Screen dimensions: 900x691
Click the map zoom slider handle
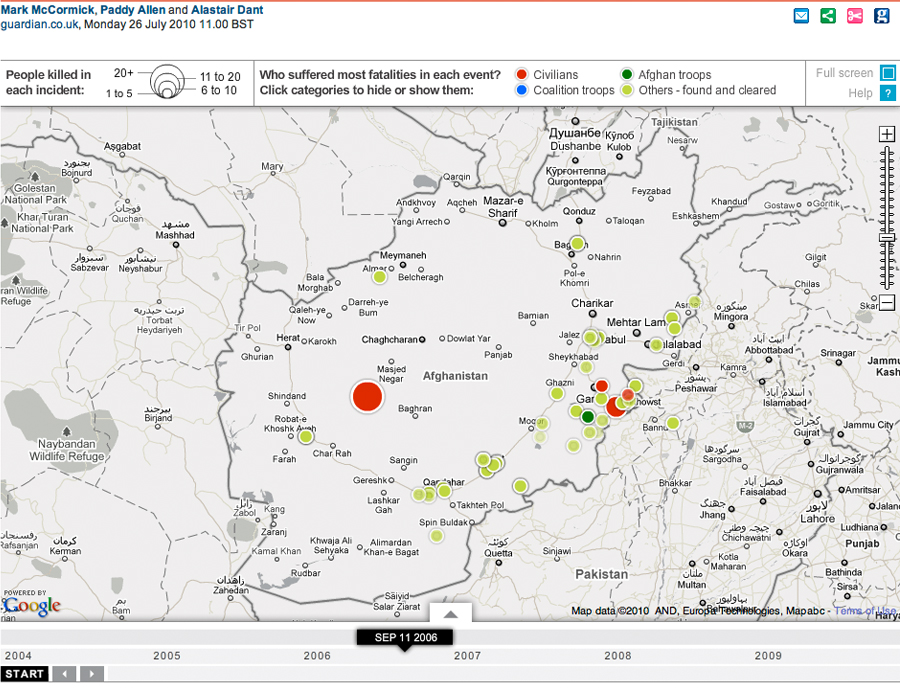tap(887, 238)
